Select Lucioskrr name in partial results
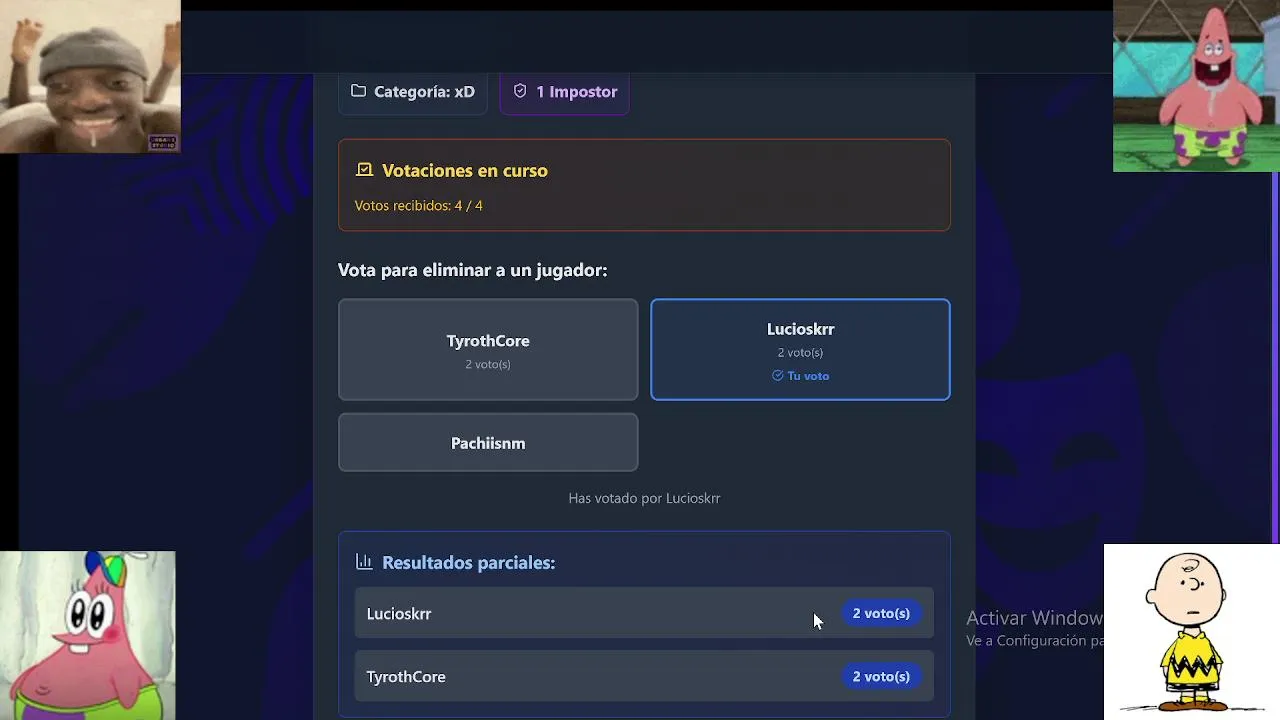 [x=399, y=614]
